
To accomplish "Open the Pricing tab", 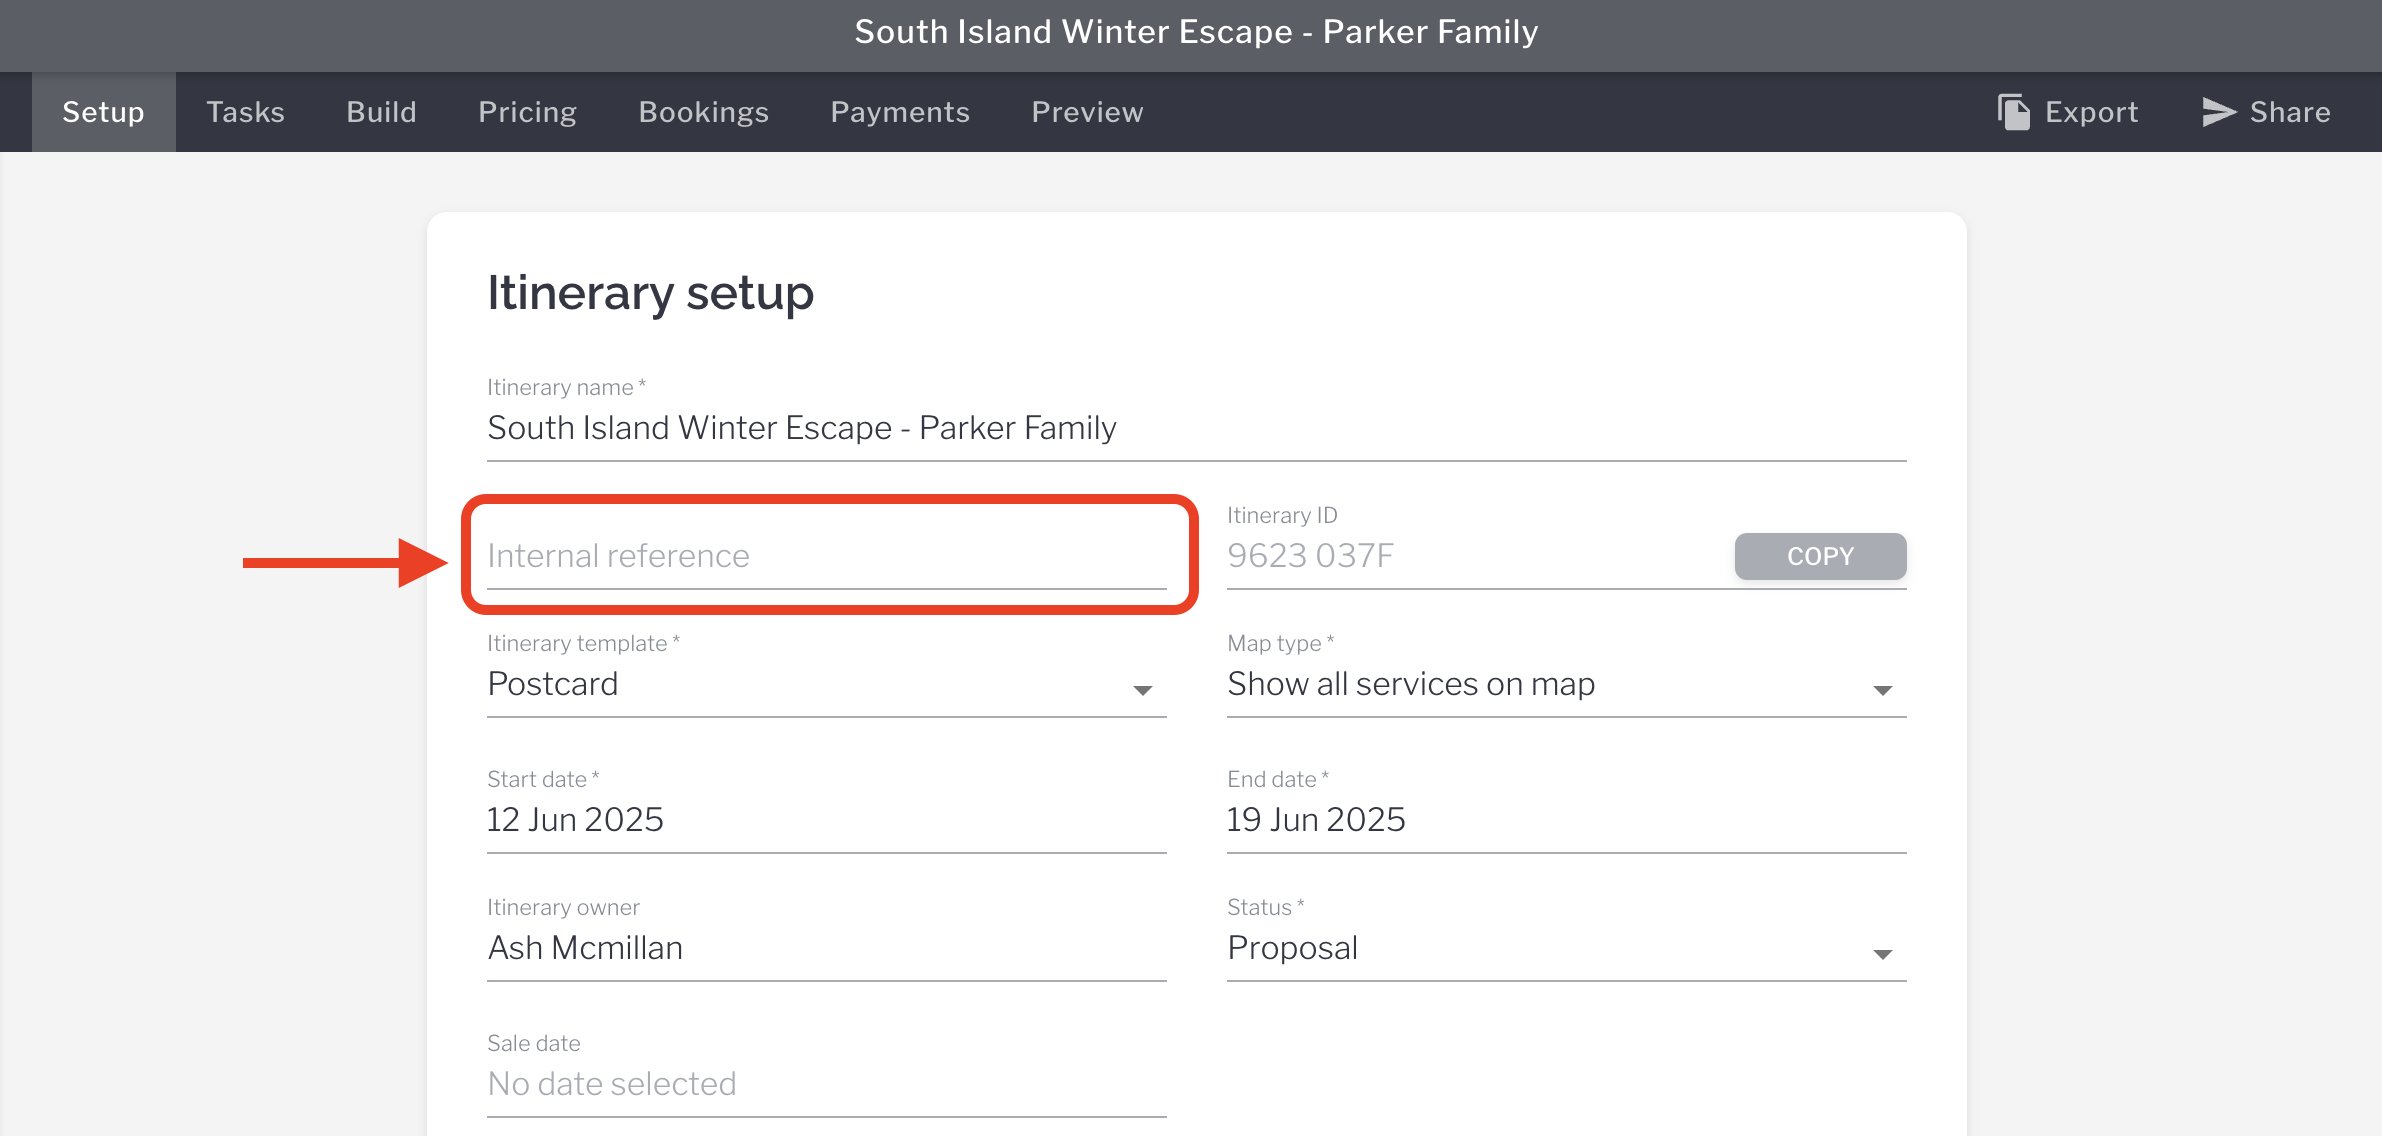I will point(527,112).
